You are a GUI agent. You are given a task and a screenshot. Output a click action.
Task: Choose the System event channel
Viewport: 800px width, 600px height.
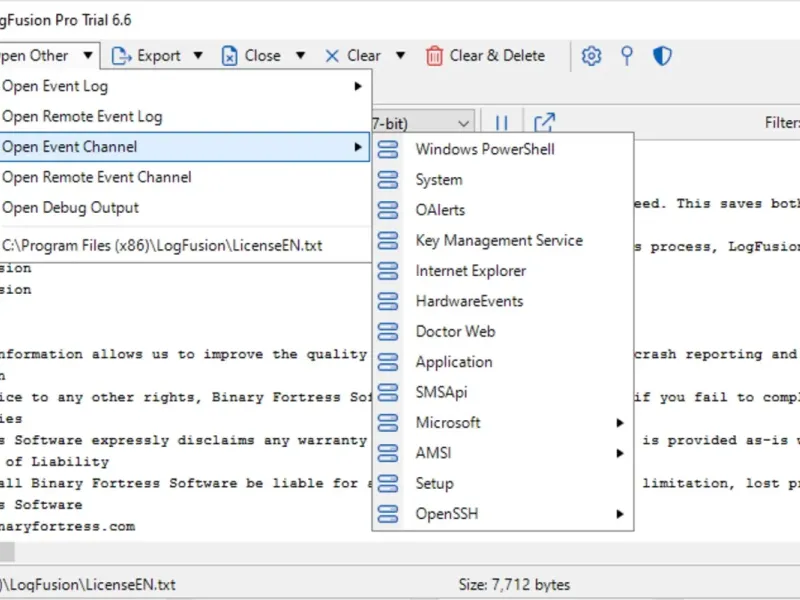point(503,180)
